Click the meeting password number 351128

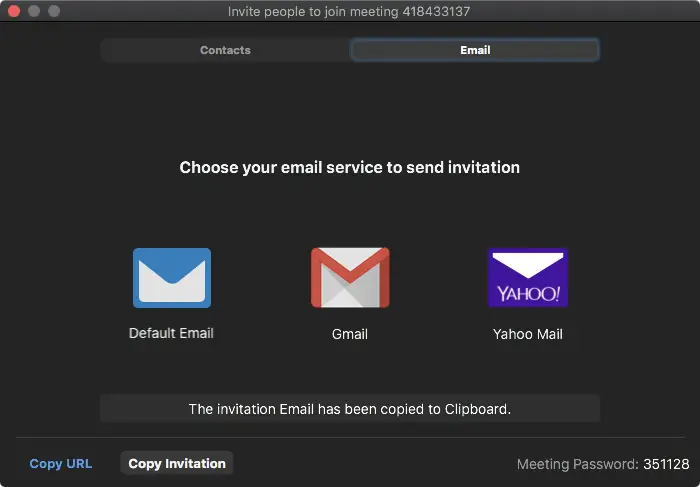pos(666,464)
